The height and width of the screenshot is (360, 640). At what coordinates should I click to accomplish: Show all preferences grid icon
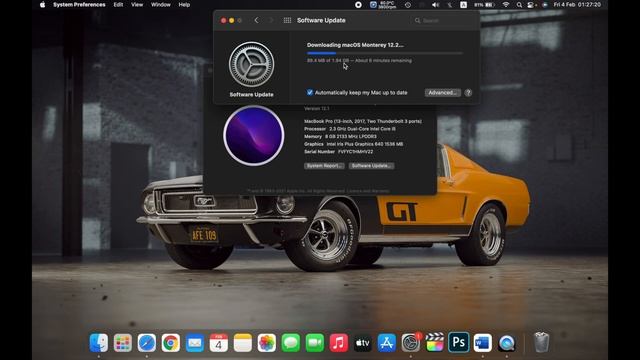click(x=287, y=20)
